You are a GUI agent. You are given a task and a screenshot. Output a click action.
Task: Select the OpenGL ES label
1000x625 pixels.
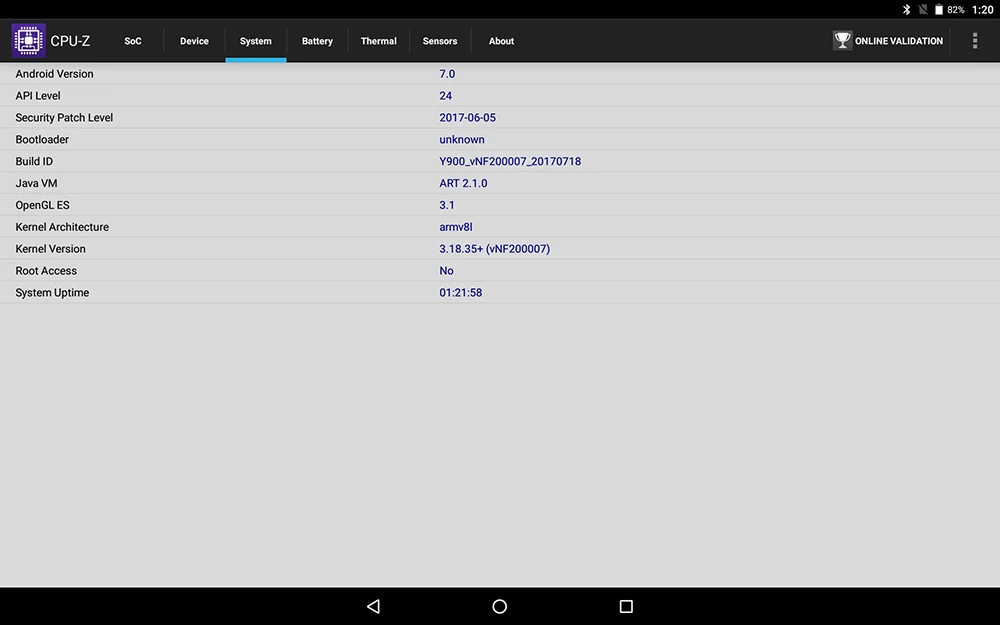click(x=42, y=205)
